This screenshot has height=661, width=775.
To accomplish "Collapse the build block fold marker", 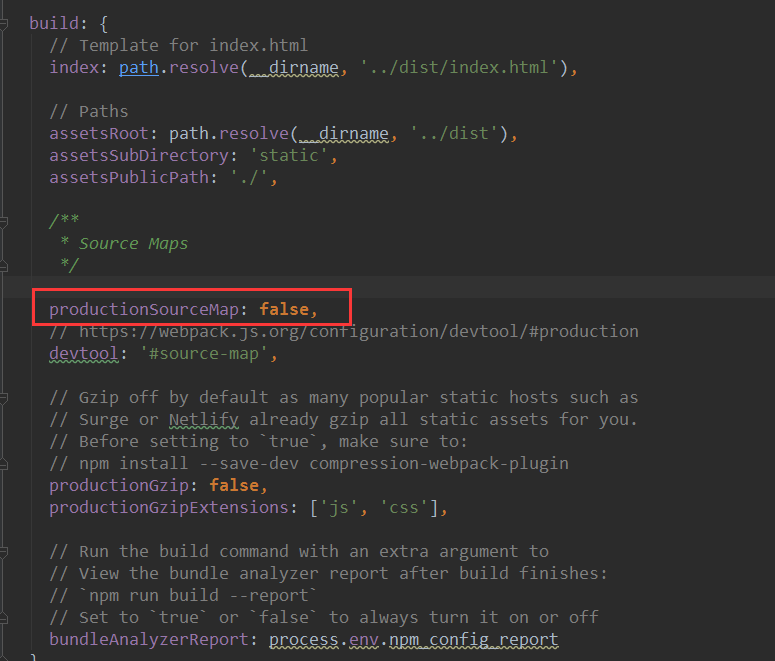I will (3, 23).
